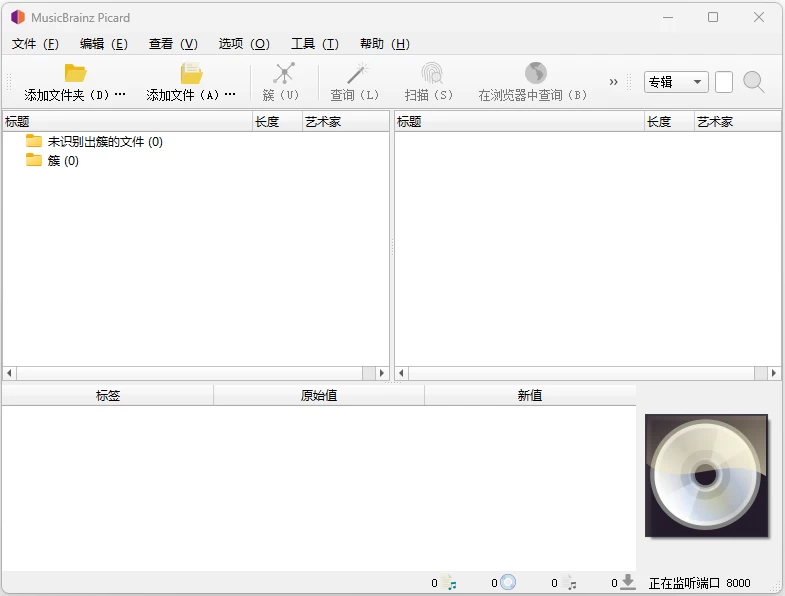Sort by the left pane 艺术家 column header
The height and width of the screenshot is (596, 785).
pos(344,122)
